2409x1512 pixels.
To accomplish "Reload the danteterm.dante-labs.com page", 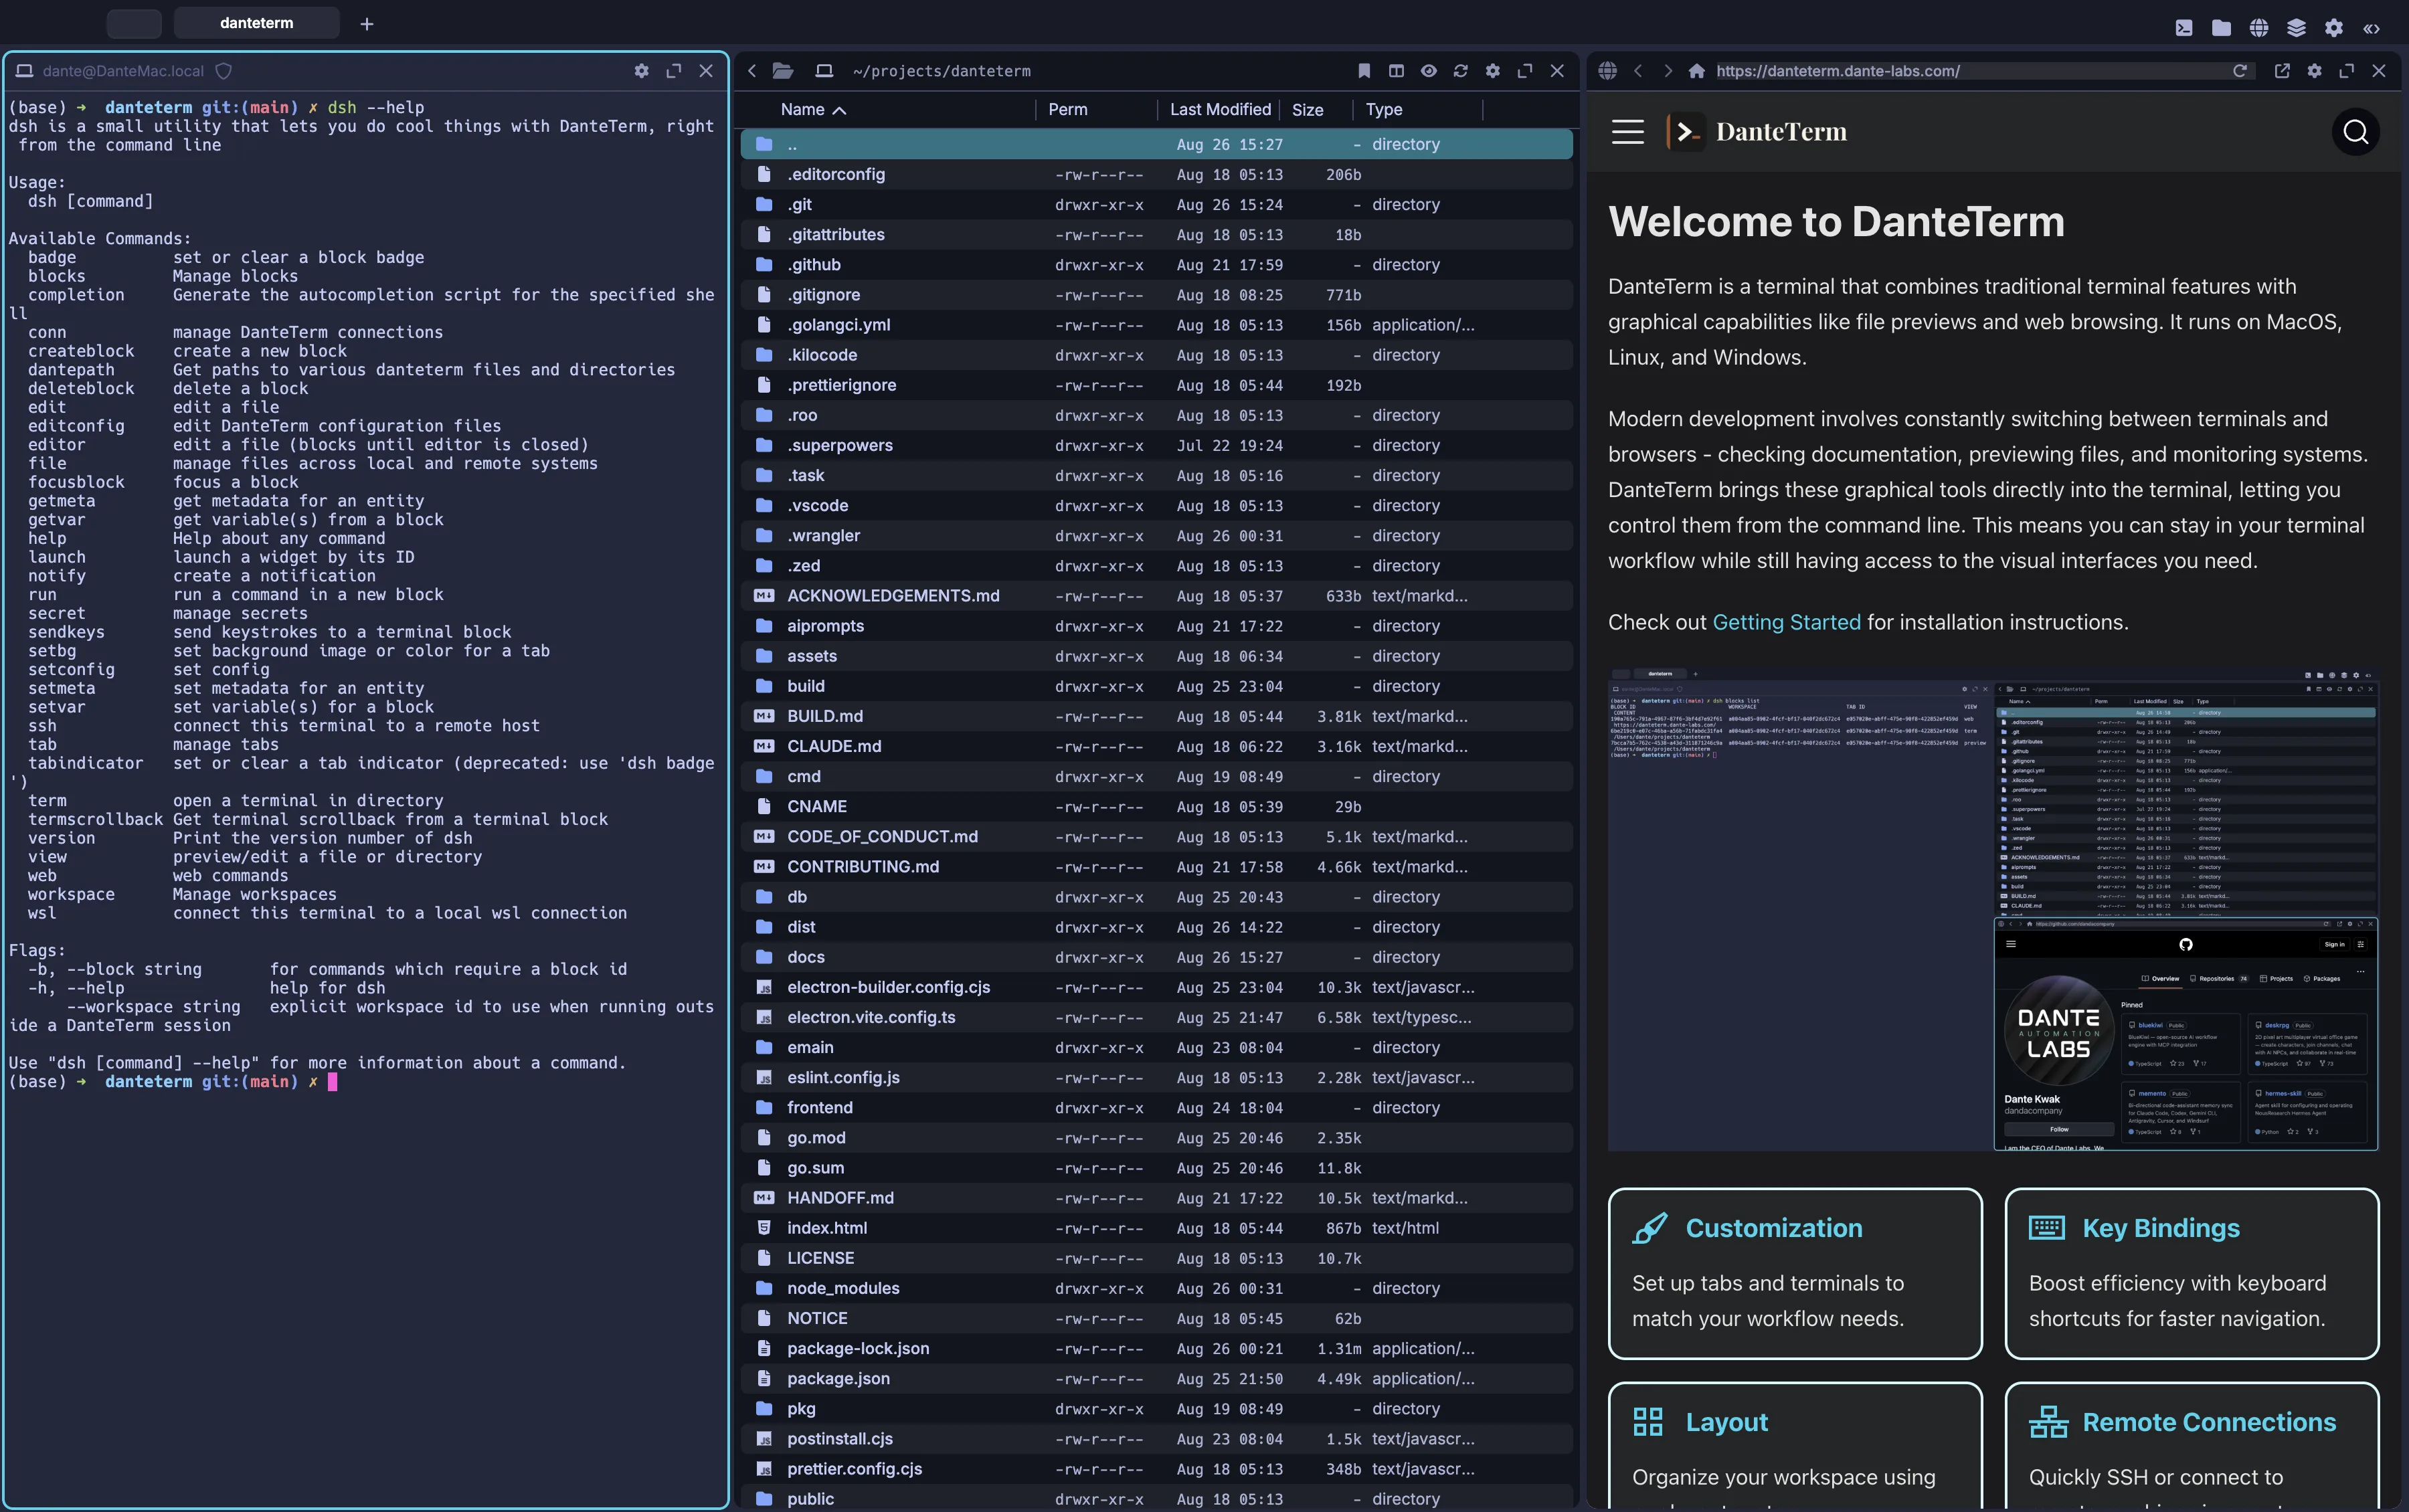I will (2240, 71).
